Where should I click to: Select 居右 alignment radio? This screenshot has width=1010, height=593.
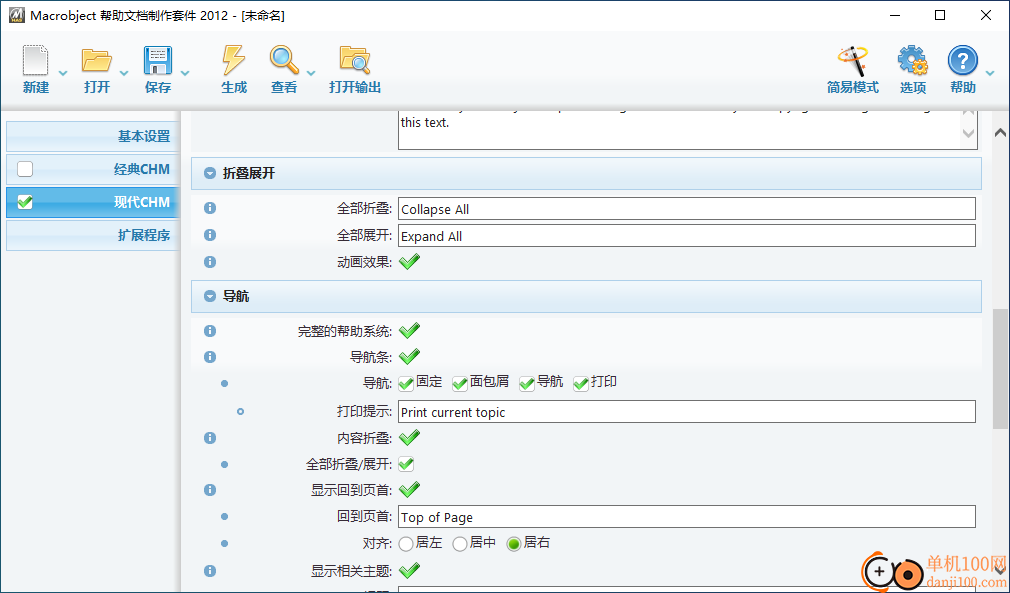point(513,544)
